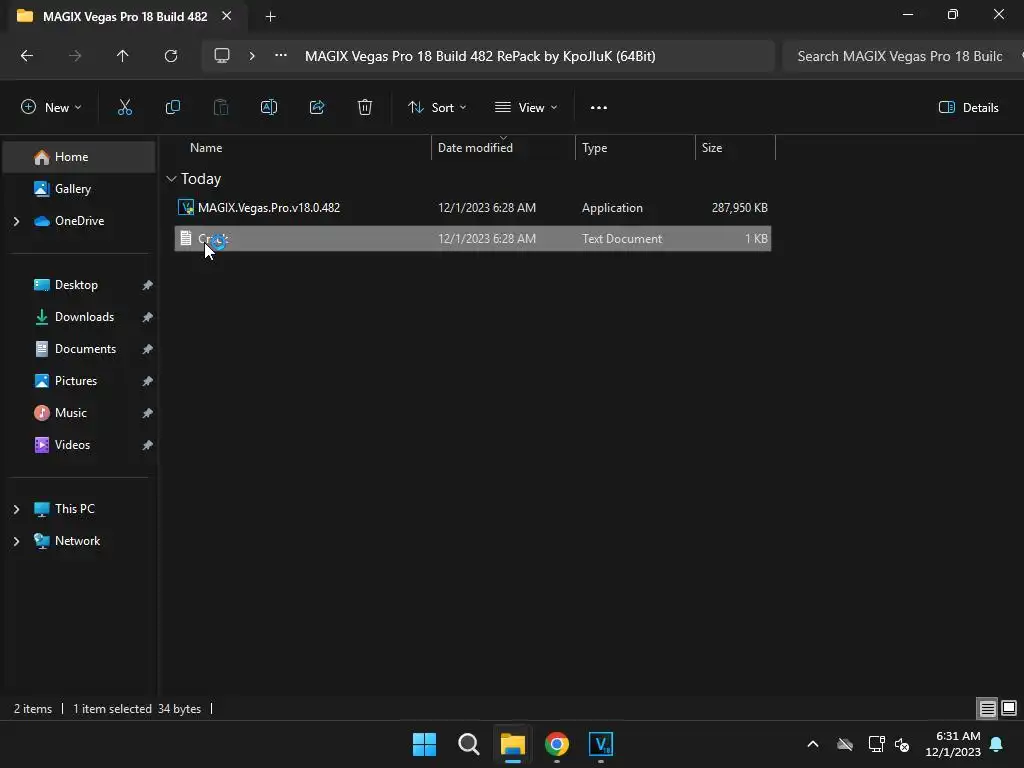Viewport: 1024px width, 768px height.
Task: Open the See more toolbar options
Action: tap(599, 108)
